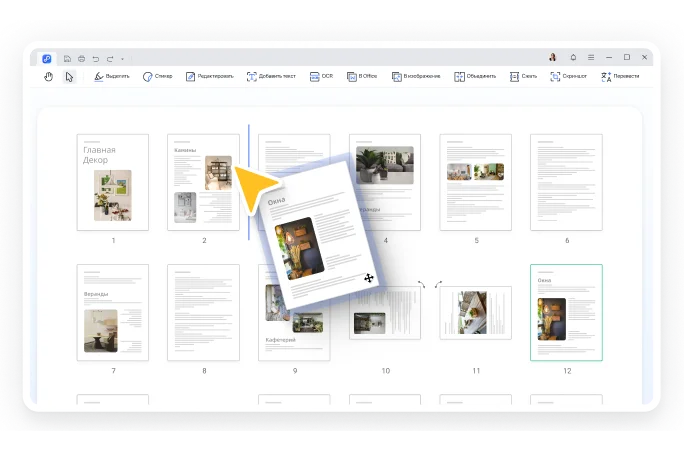The image size is (684, 456).
Task: Click page number 6 label
Action: point(567,240)
